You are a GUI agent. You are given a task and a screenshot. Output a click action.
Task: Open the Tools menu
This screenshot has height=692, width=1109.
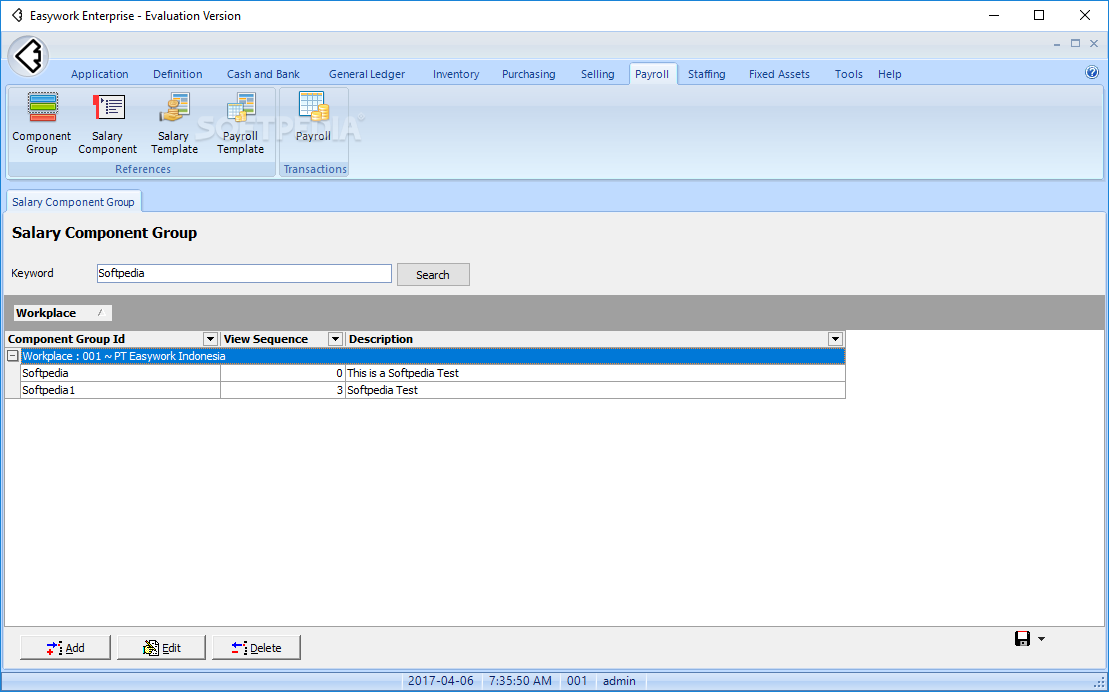point(849,74)
